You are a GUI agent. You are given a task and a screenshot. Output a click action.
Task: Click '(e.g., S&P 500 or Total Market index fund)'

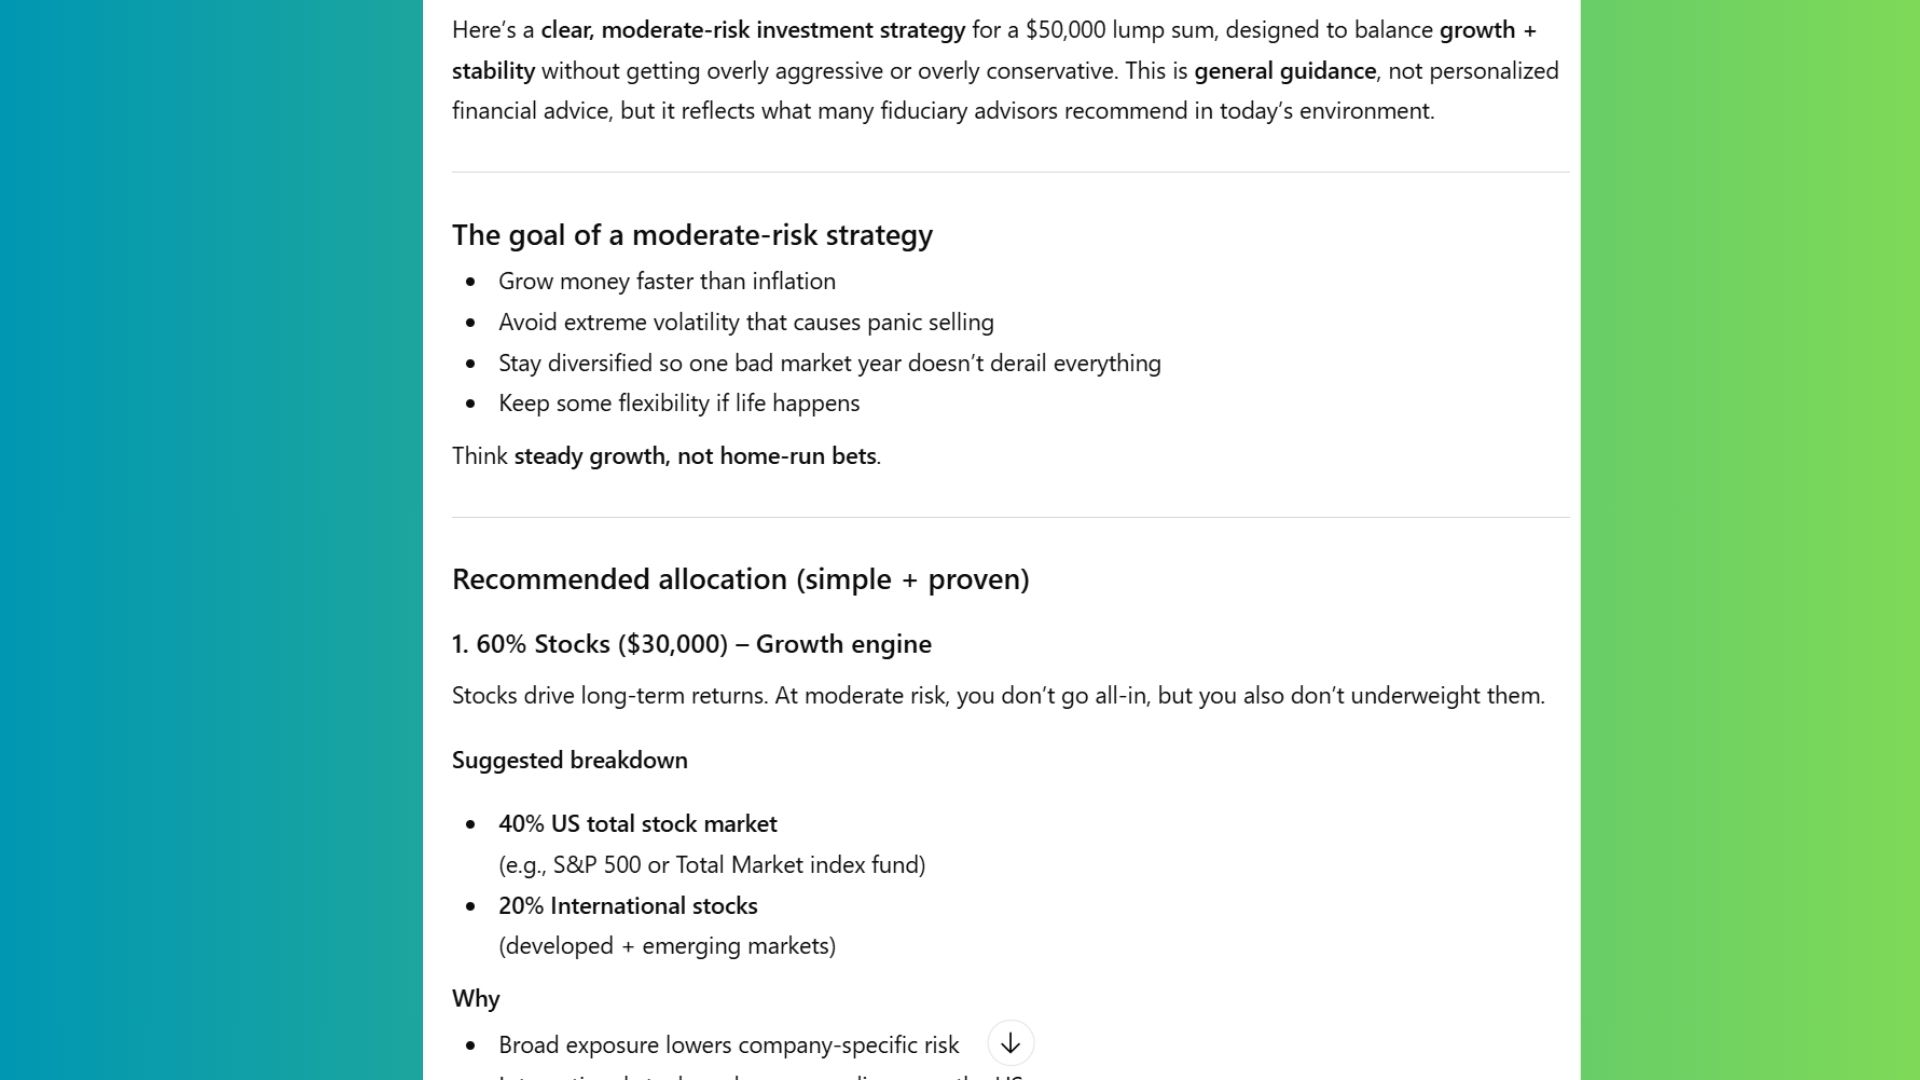point(711,865)
